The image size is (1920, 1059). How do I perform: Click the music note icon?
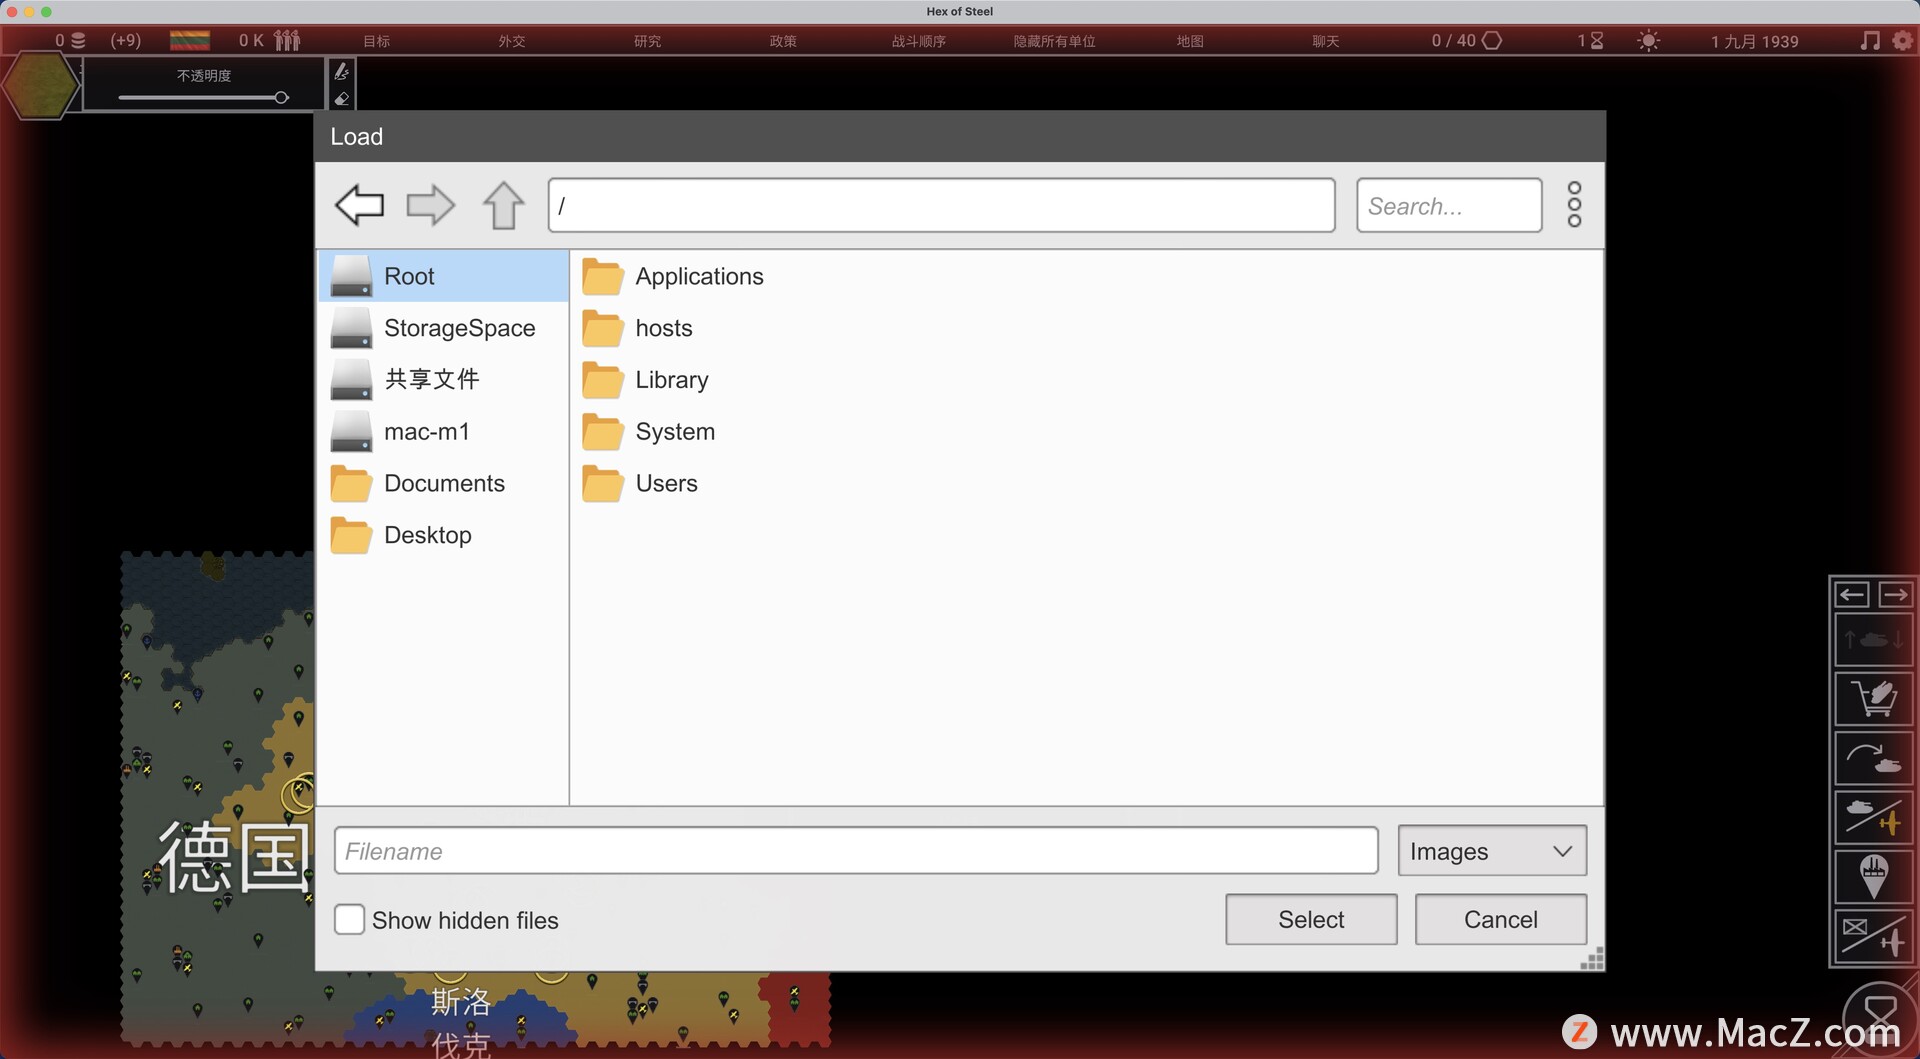[1869, 41]
